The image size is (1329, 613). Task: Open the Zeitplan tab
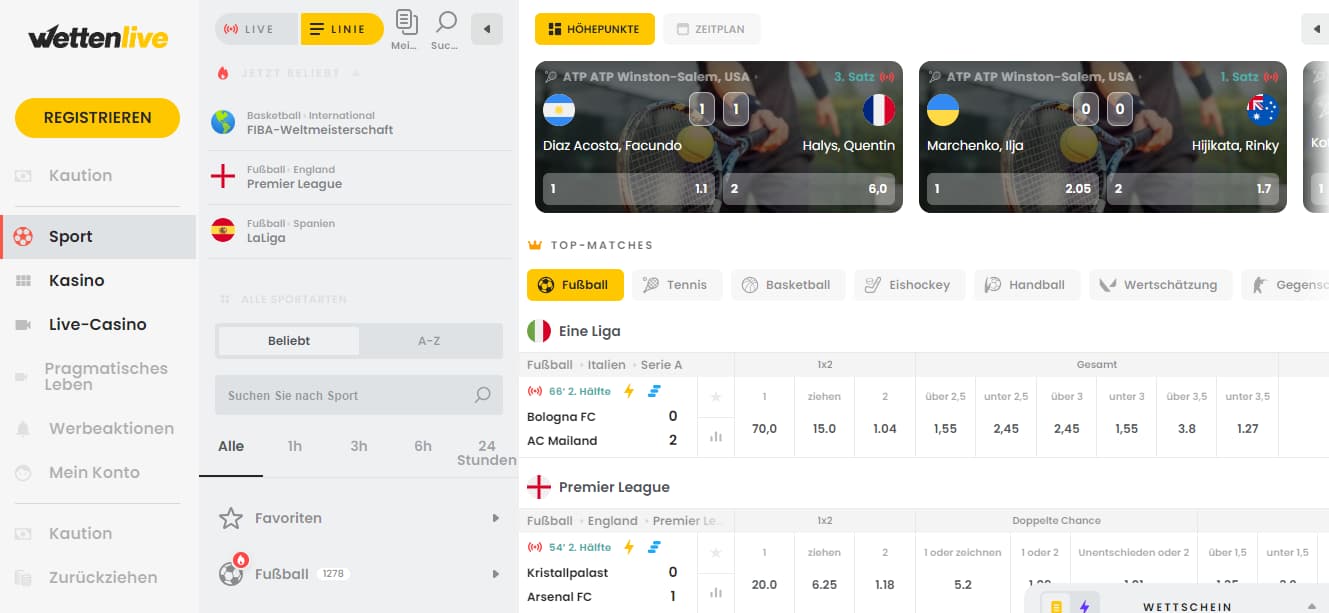712,29
